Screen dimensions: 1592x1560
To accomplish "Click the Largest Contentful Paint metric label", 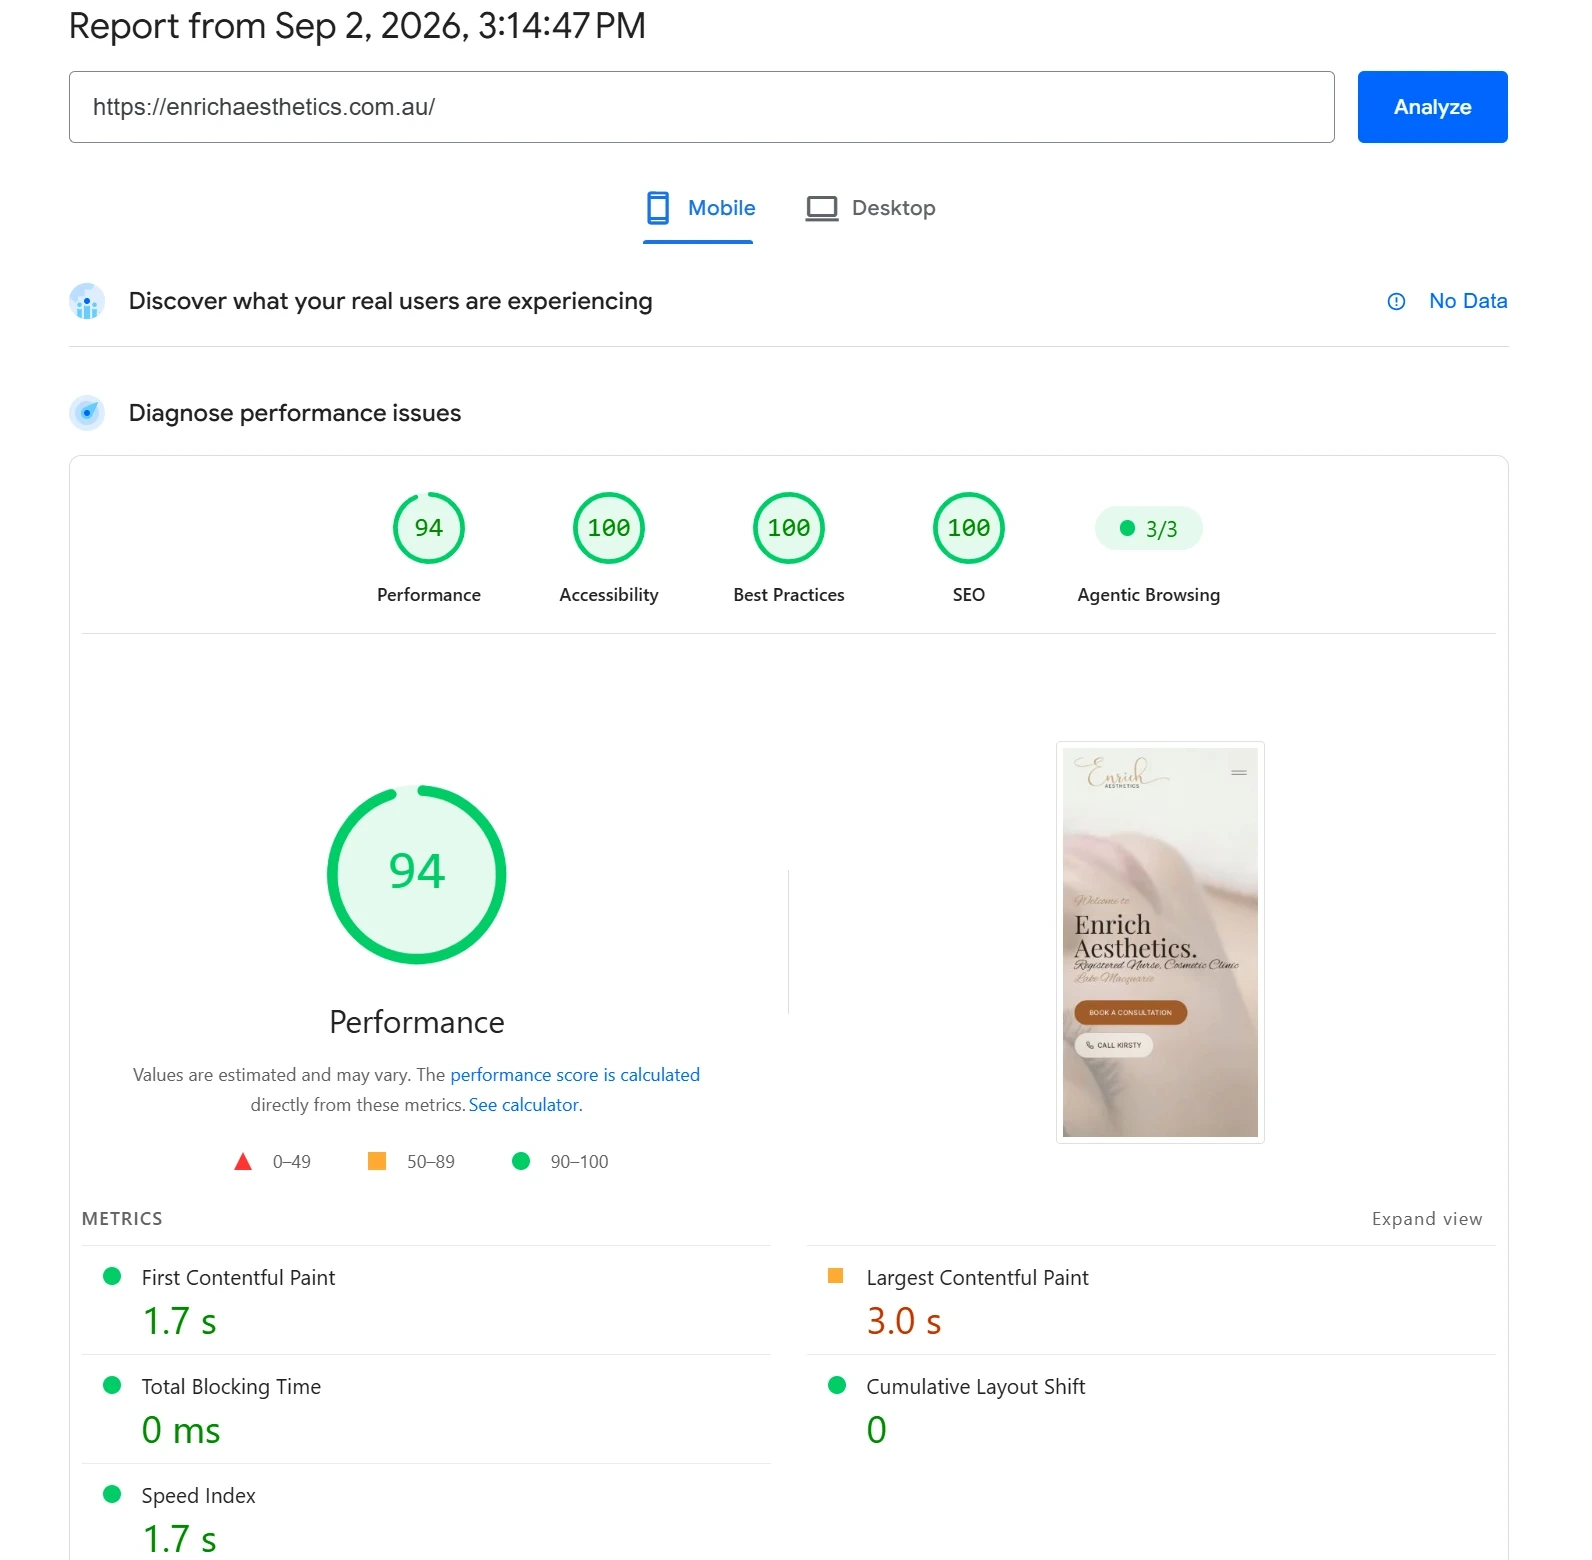I will click(x=977, y=1278).
